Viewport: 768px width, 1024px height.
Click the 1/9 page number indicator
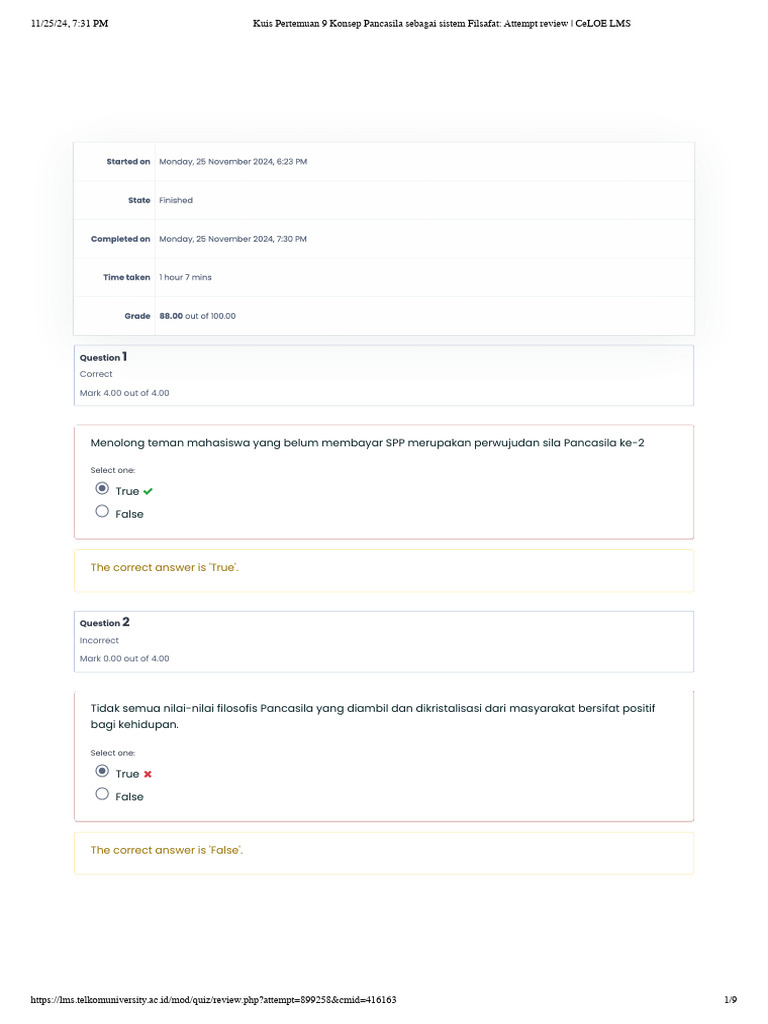(x=730, y=1000)
